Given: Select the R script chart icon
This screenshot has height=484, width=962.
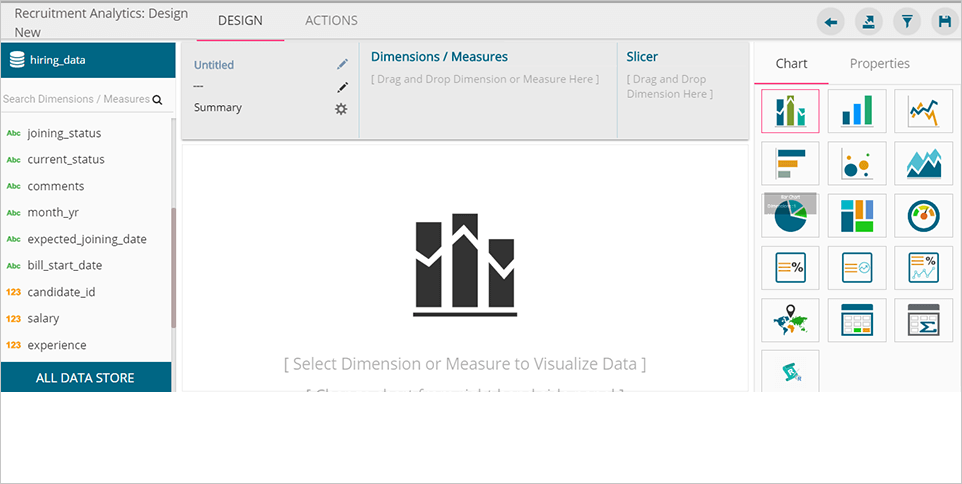Looking at the screenshot, I should click(x=790, y=371).
